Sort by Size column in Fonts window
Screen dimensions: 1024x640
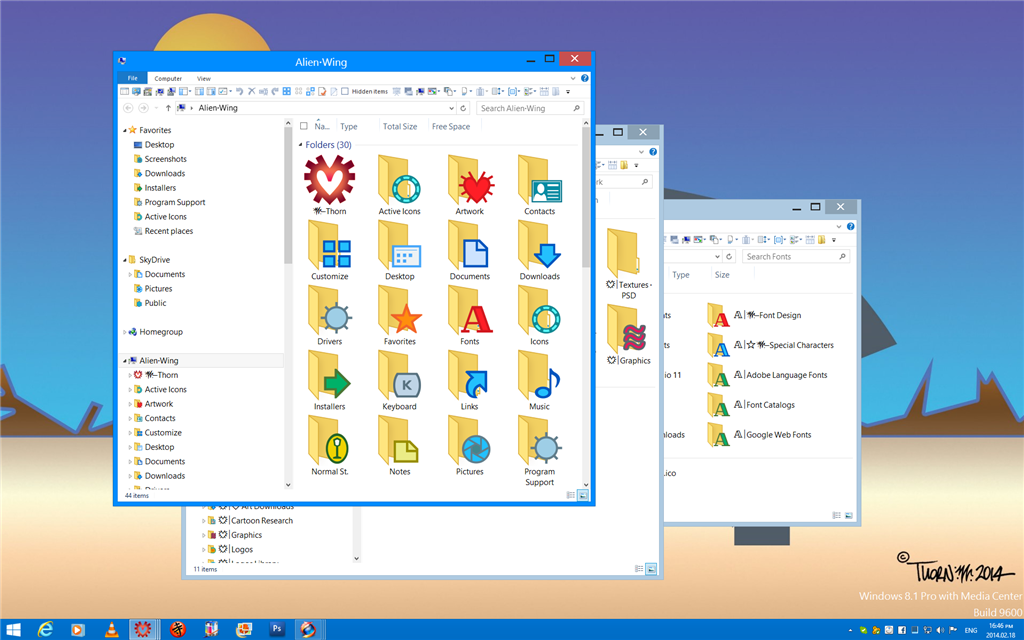[722, 275]
